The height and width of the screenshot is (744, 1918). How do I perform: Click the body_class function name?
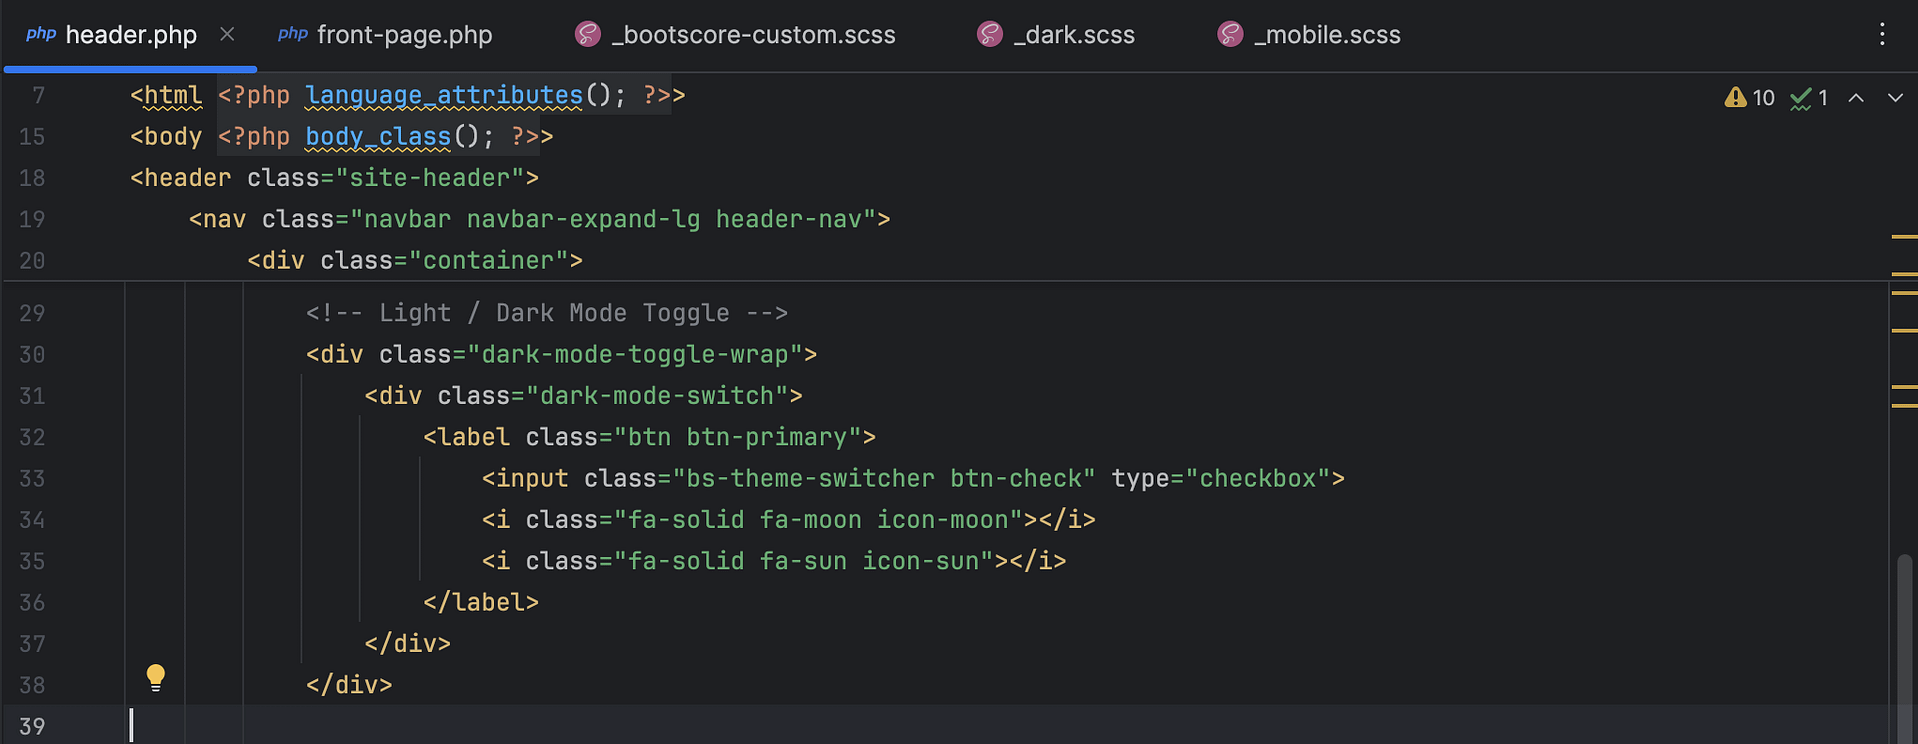click(x=378, y=137)
